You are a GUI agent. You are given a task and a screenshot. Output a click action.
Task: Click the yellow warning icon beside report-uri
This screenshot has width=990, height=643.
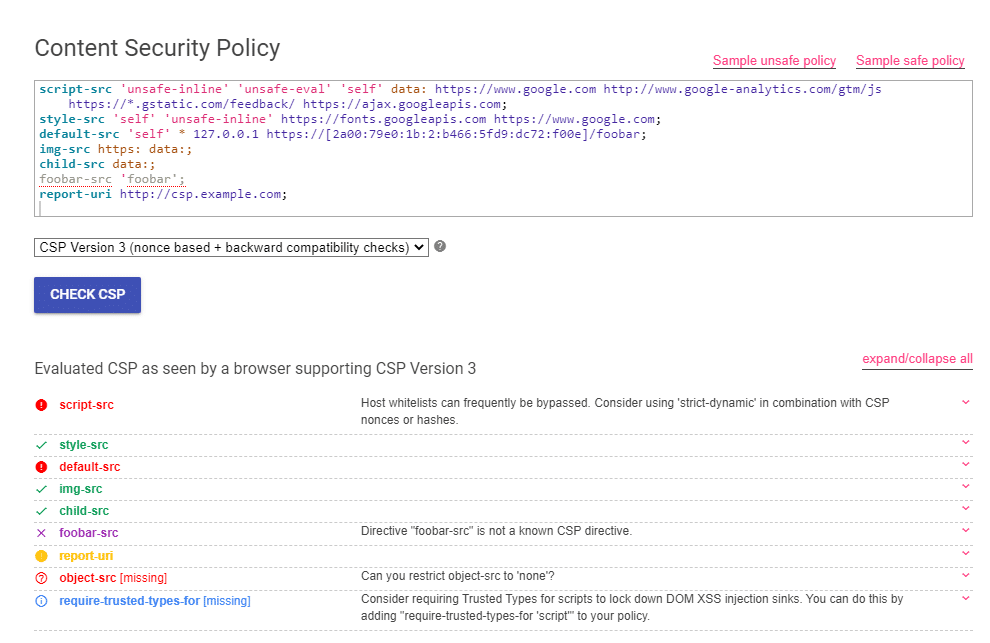pyautogui.click(x=42, y=556)
